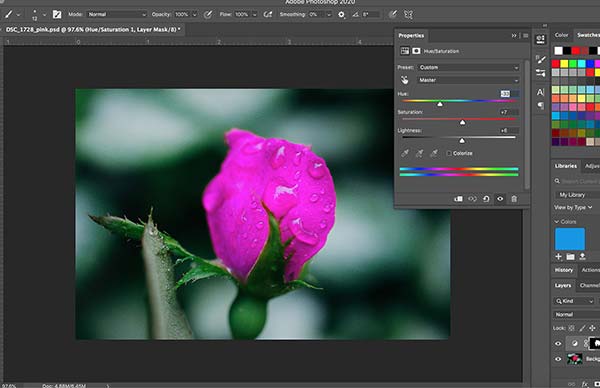600x388 pixels.
Task: Select the layer mask icon in Properties
Action: pos(416,51)
